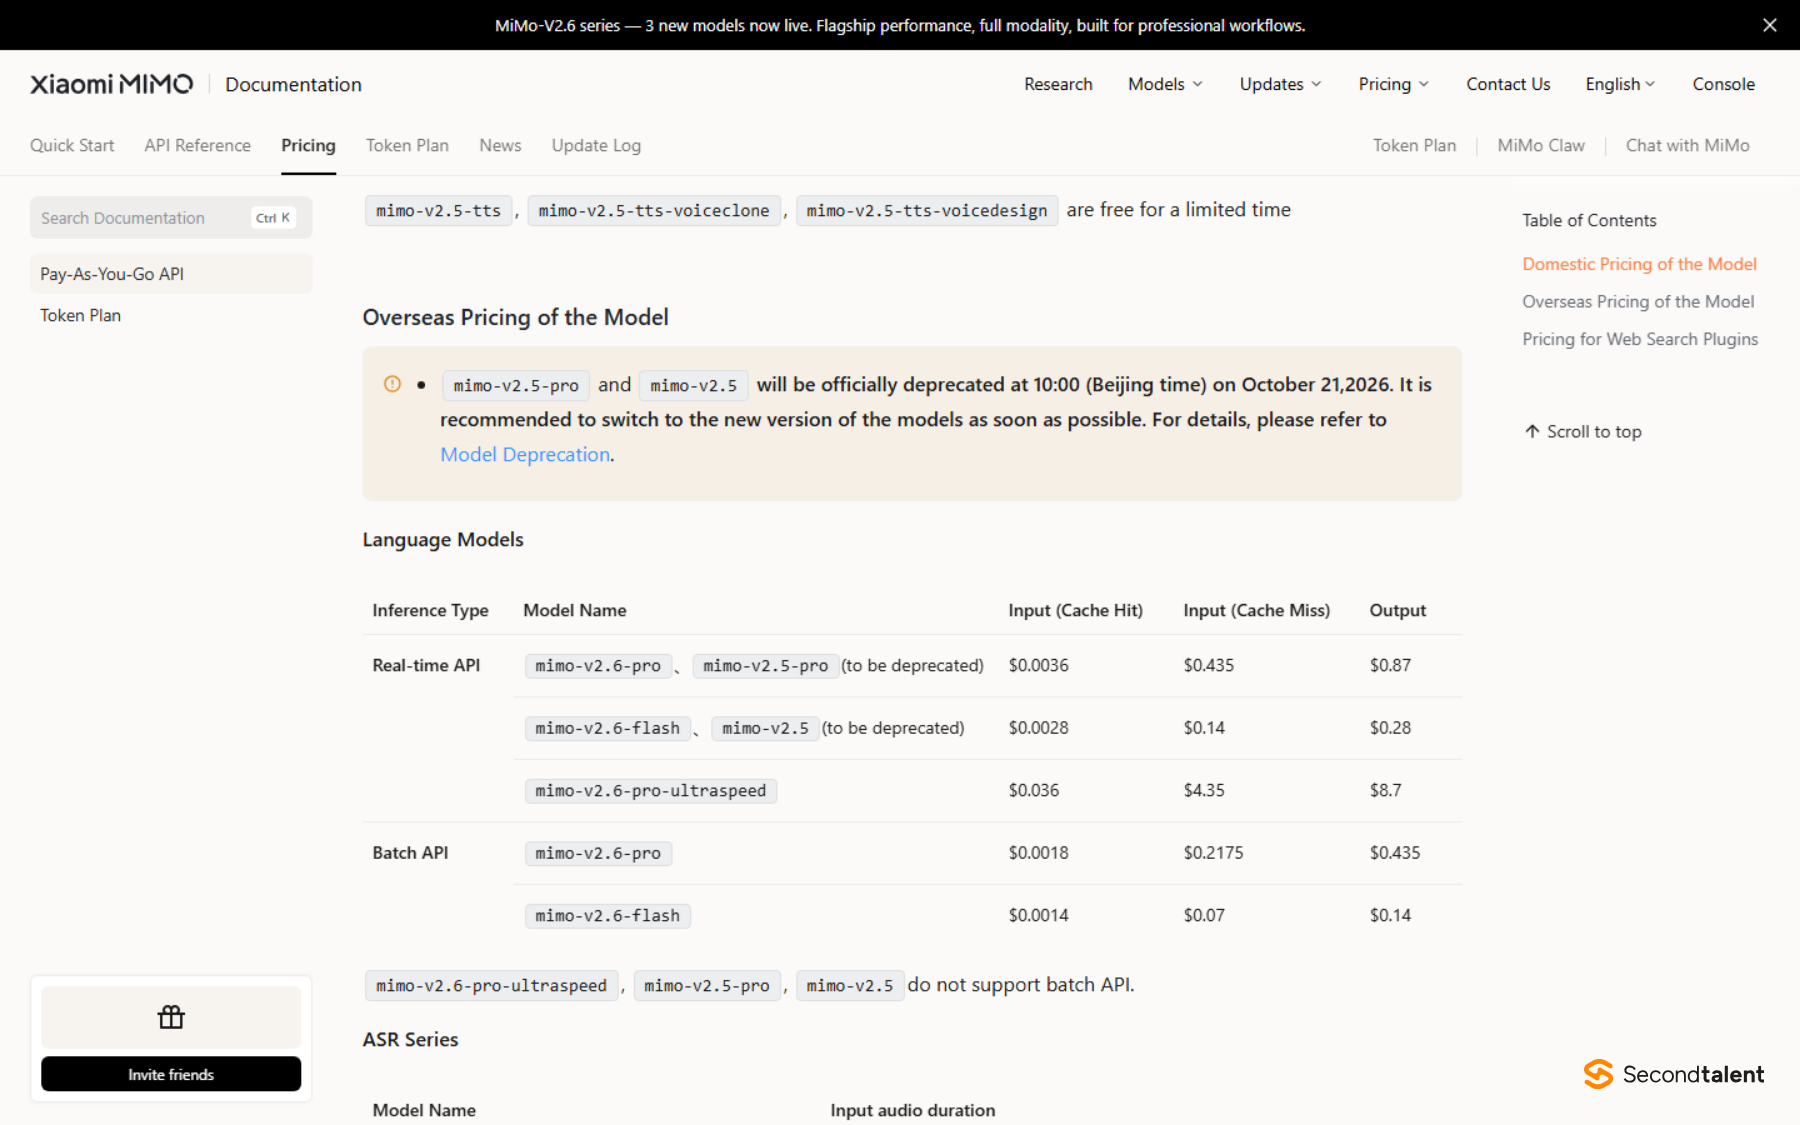Click the Token Plan link next to MiMo Claw
This screenshot has width=1800, height=1125.
[x=1414, y=145]
